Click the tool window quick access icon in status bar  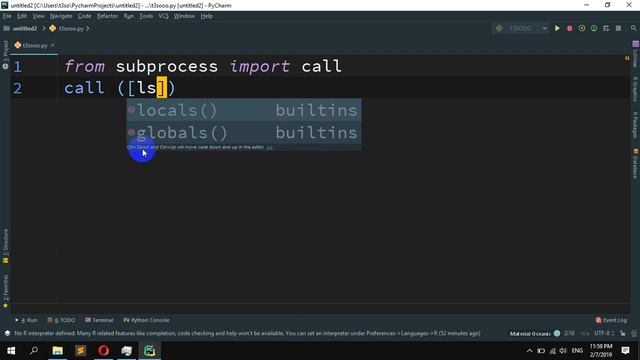tap(7, 333)
